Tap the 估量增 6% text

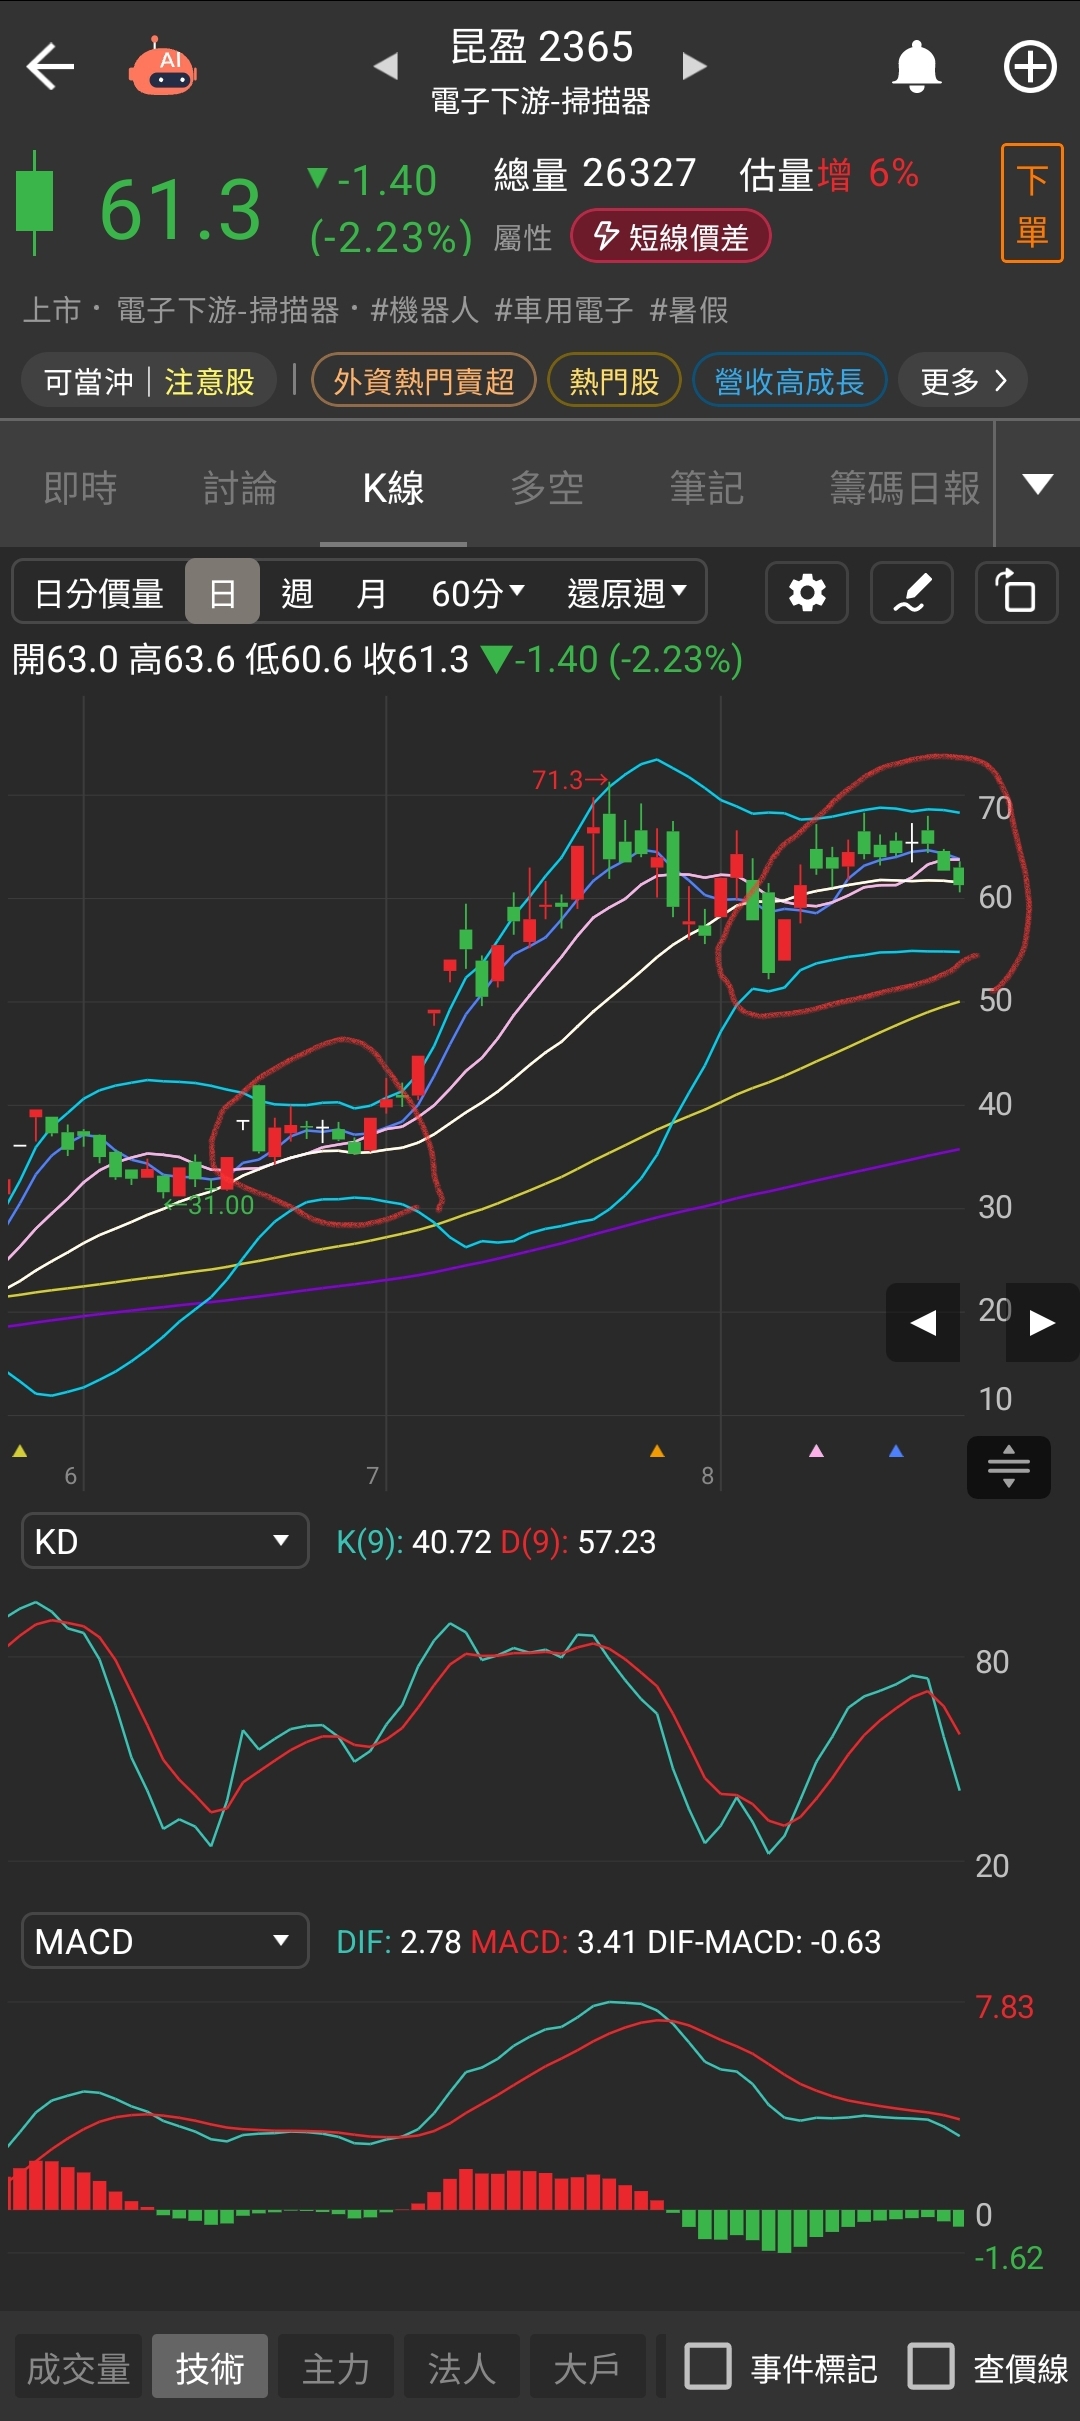(829, 174)
